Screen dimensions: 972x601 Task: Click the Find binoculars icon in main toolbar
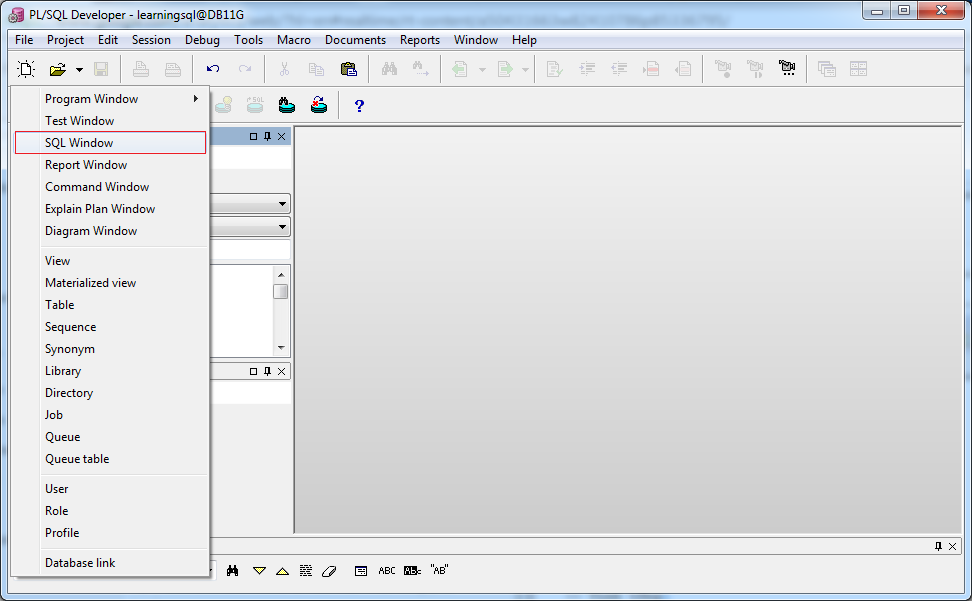389,69
